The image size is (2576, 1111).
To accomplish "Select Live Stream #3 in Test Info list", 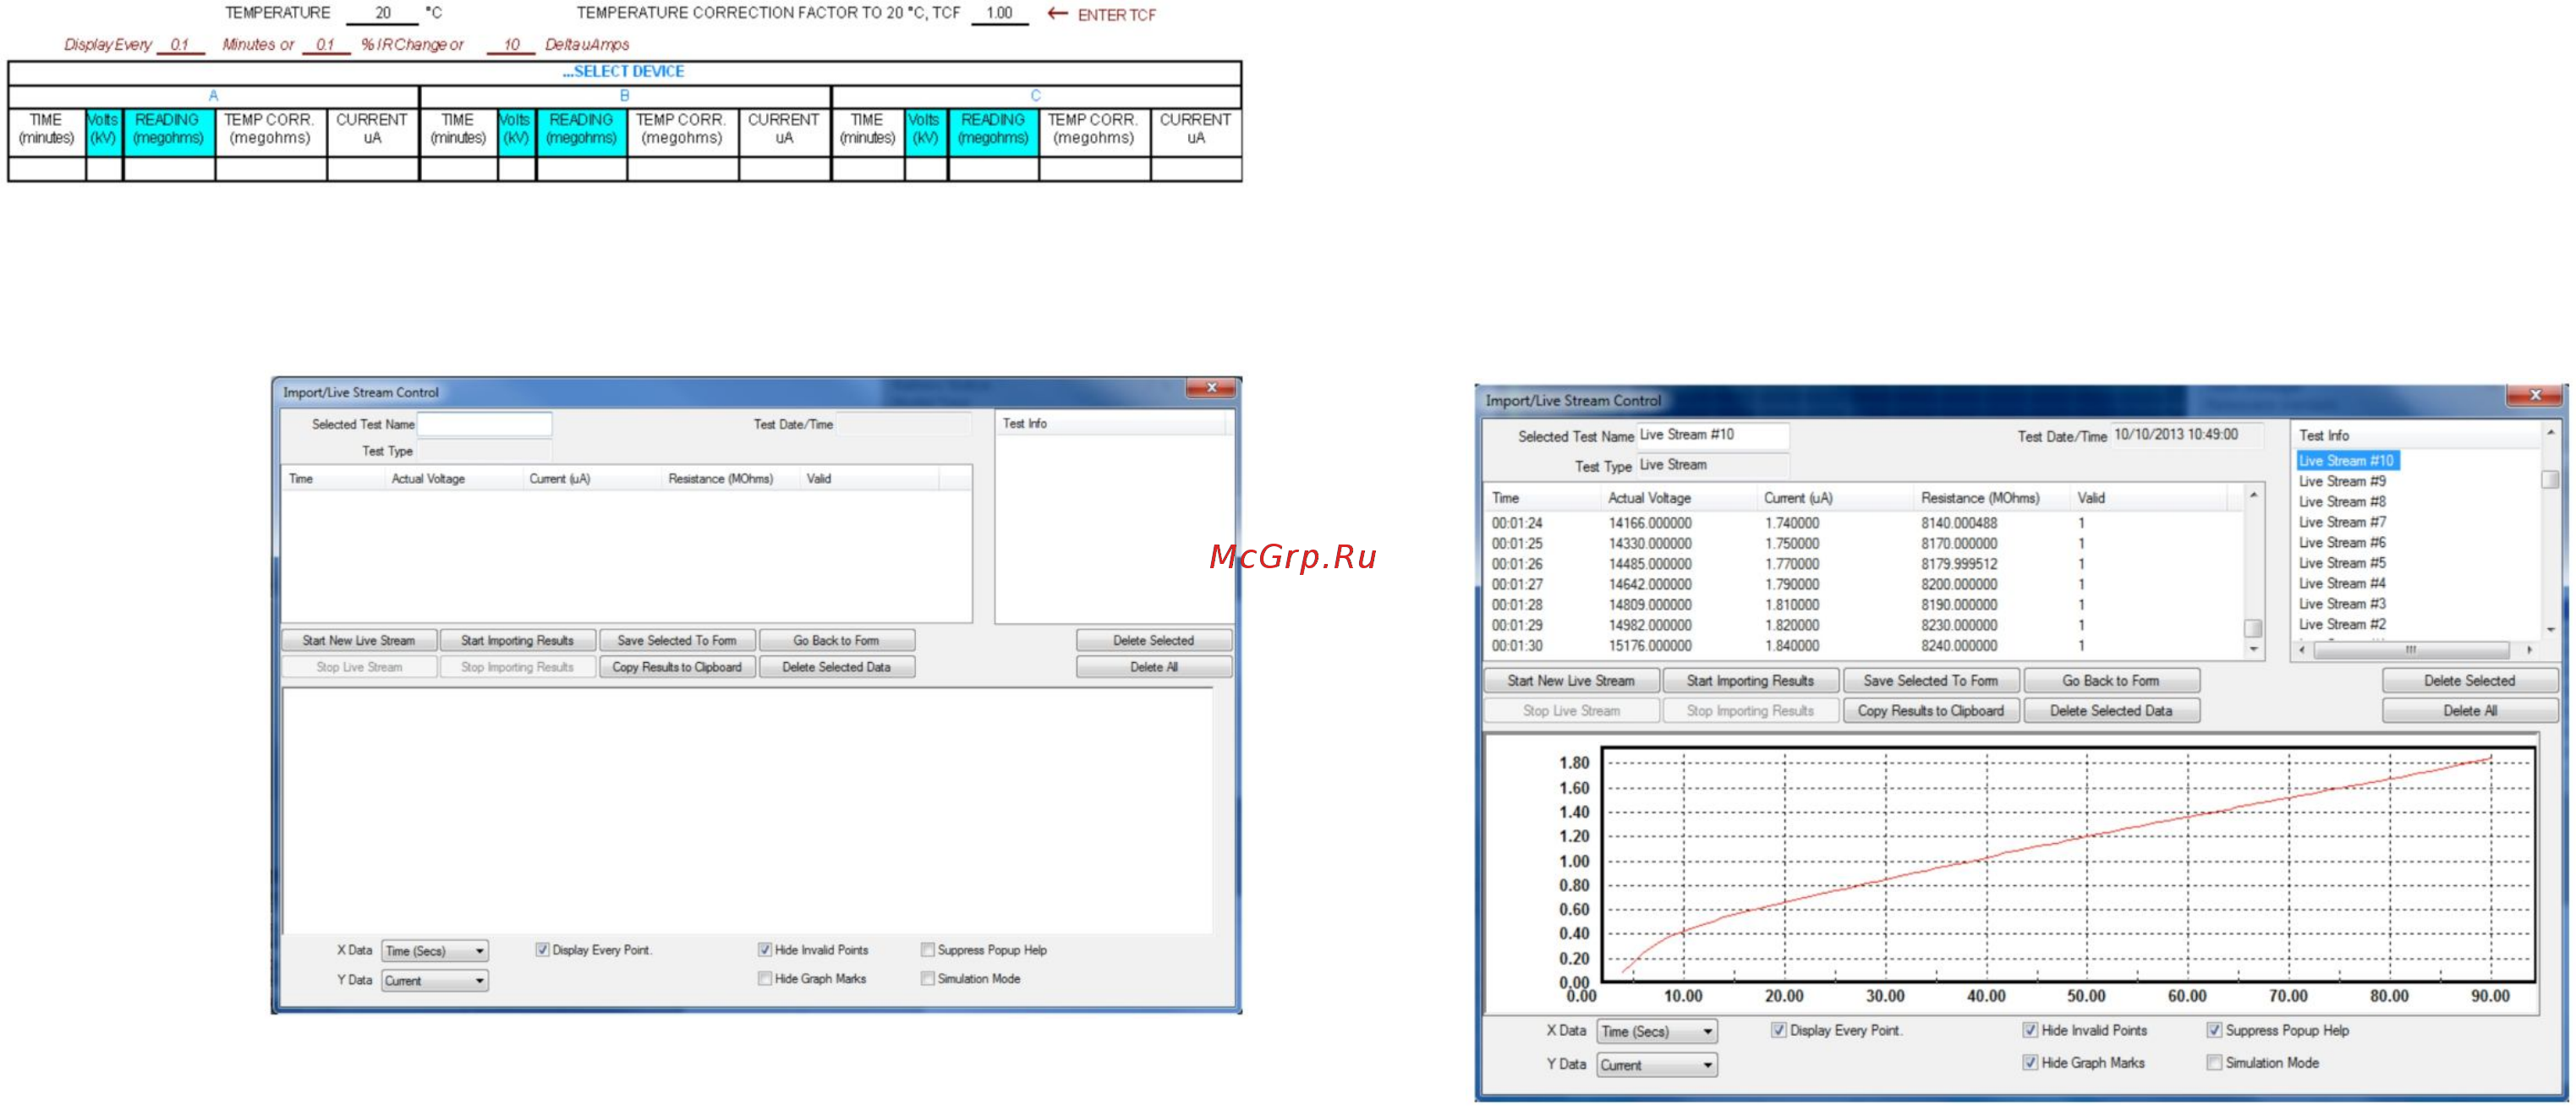I will coord(2342,604).
